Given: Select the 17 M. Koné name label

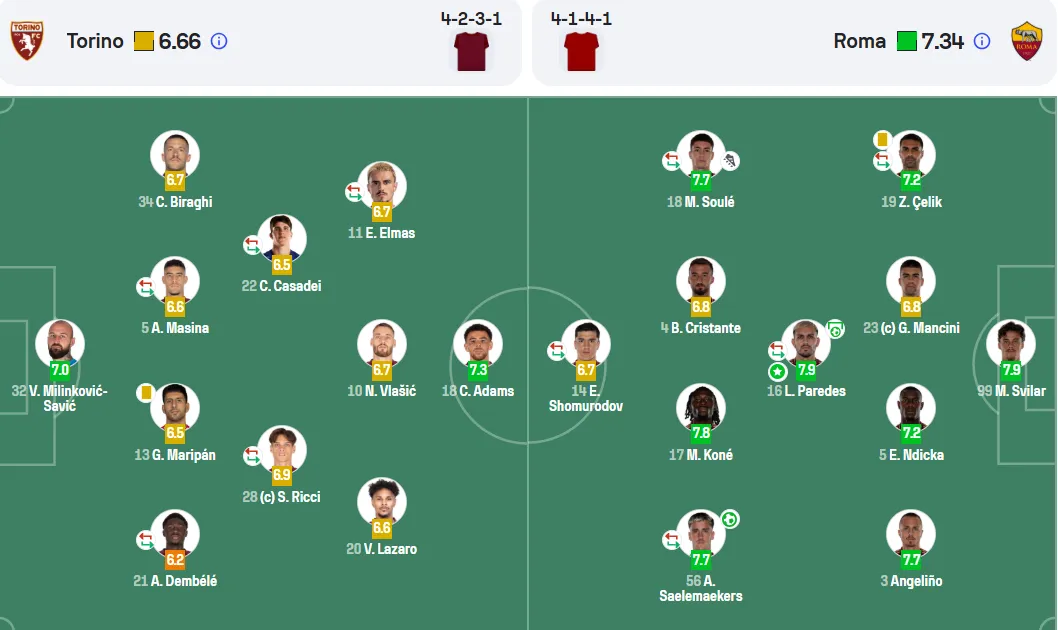Looking at the screenshot, I should tap(700, 455).
